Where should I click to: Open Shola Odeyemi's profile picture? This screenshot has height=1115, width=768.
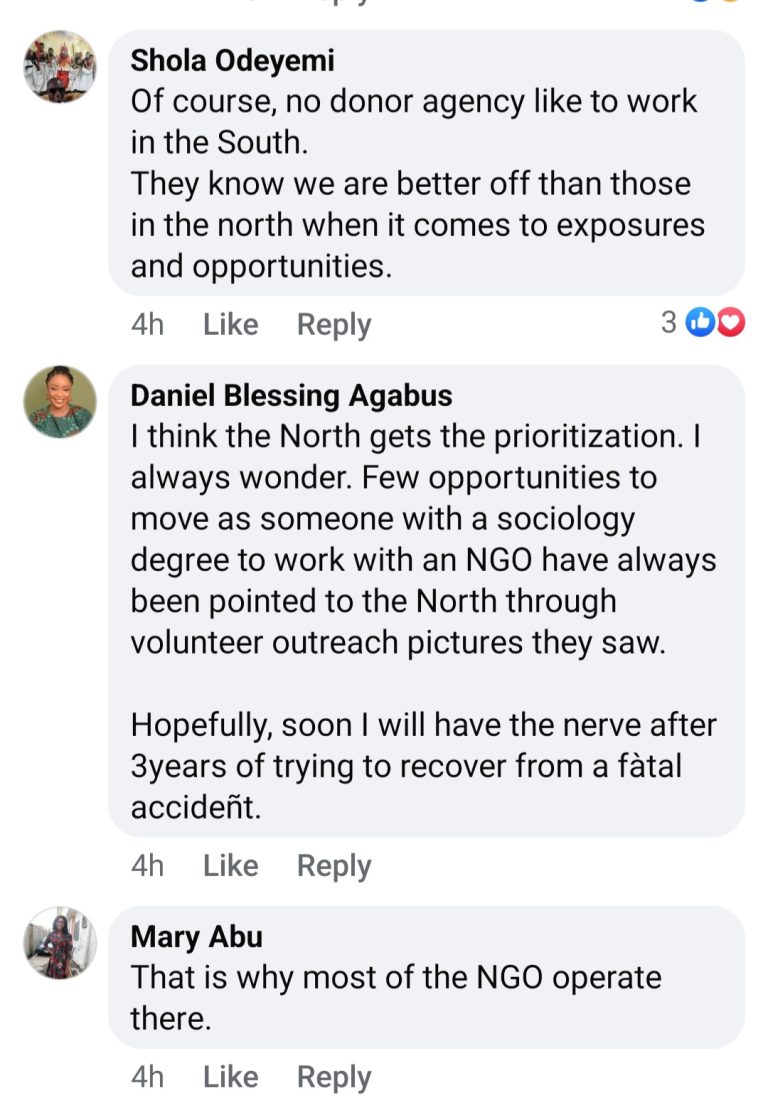tap(60, 67)
